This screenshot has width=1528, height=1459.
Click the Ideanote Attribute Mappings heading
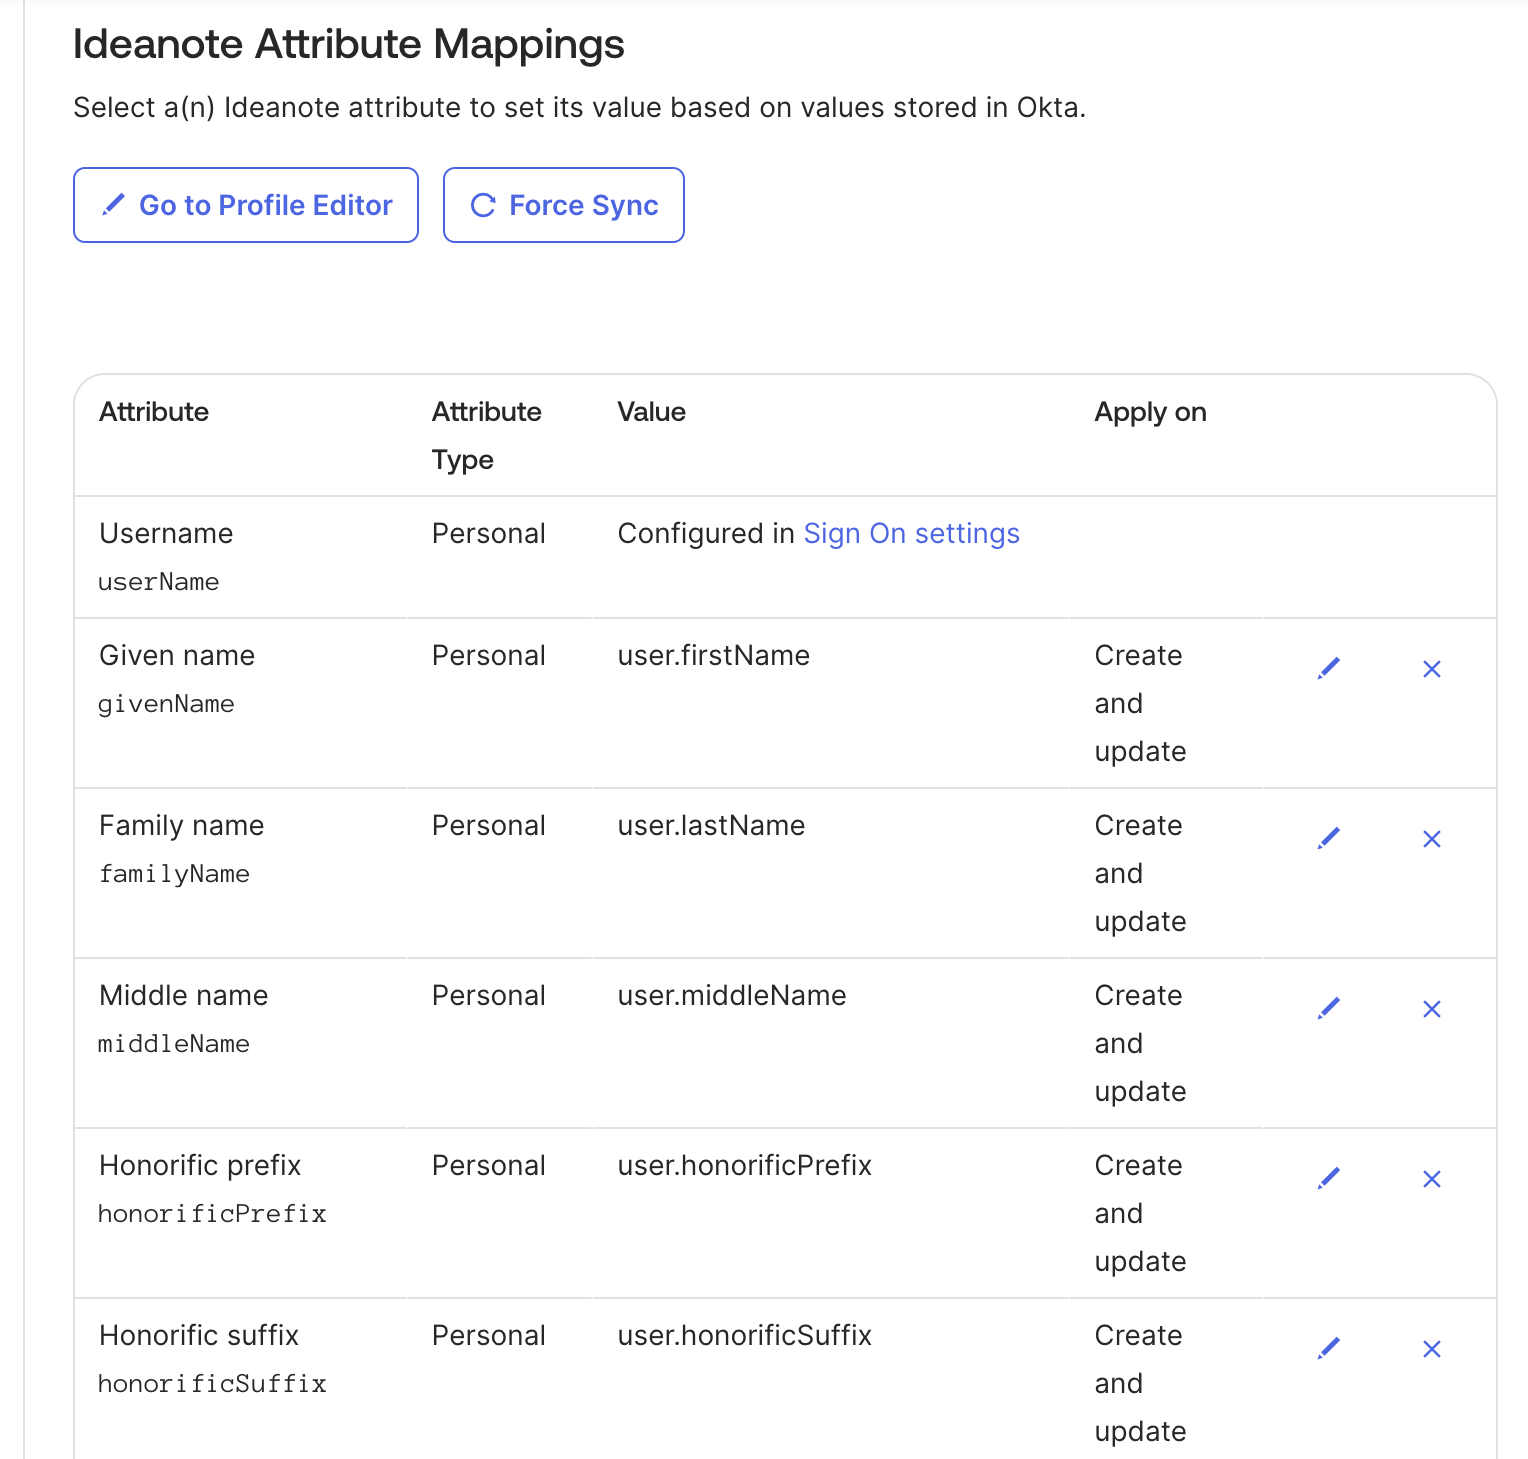pos(349,44)
